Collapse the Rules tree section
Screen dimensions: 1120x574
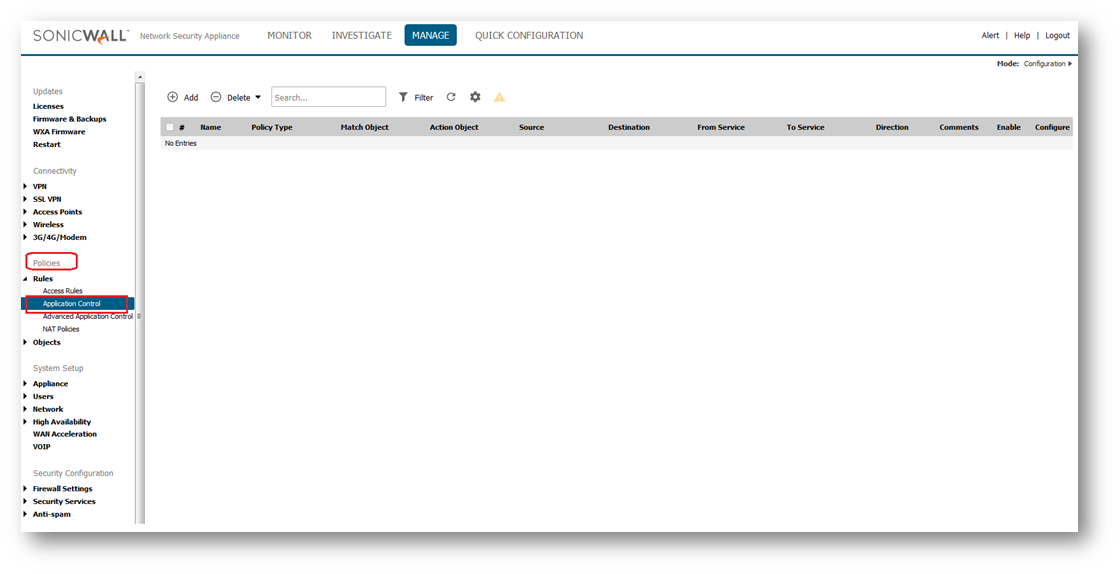coord(25,279)
